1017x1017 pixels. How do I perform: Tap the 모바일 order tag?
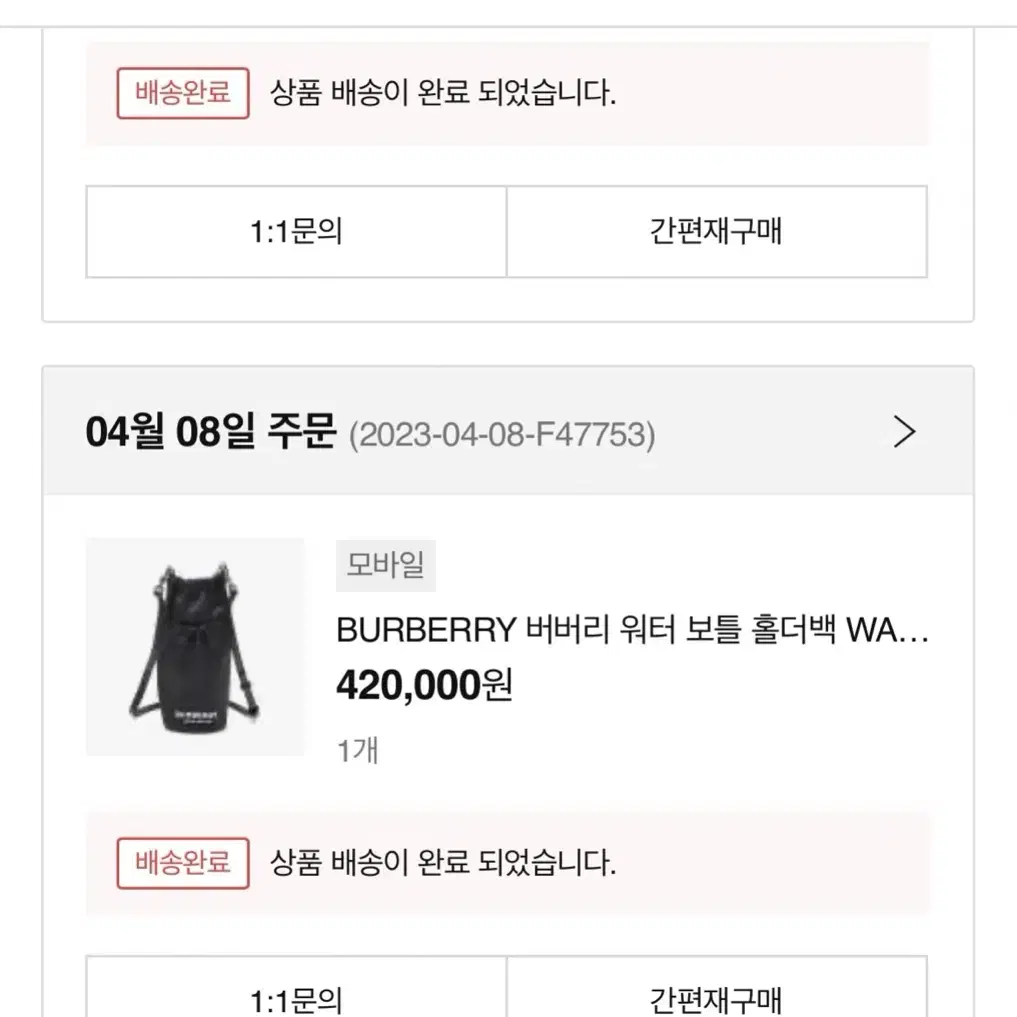pyautogui.click(x=386, y=565)
